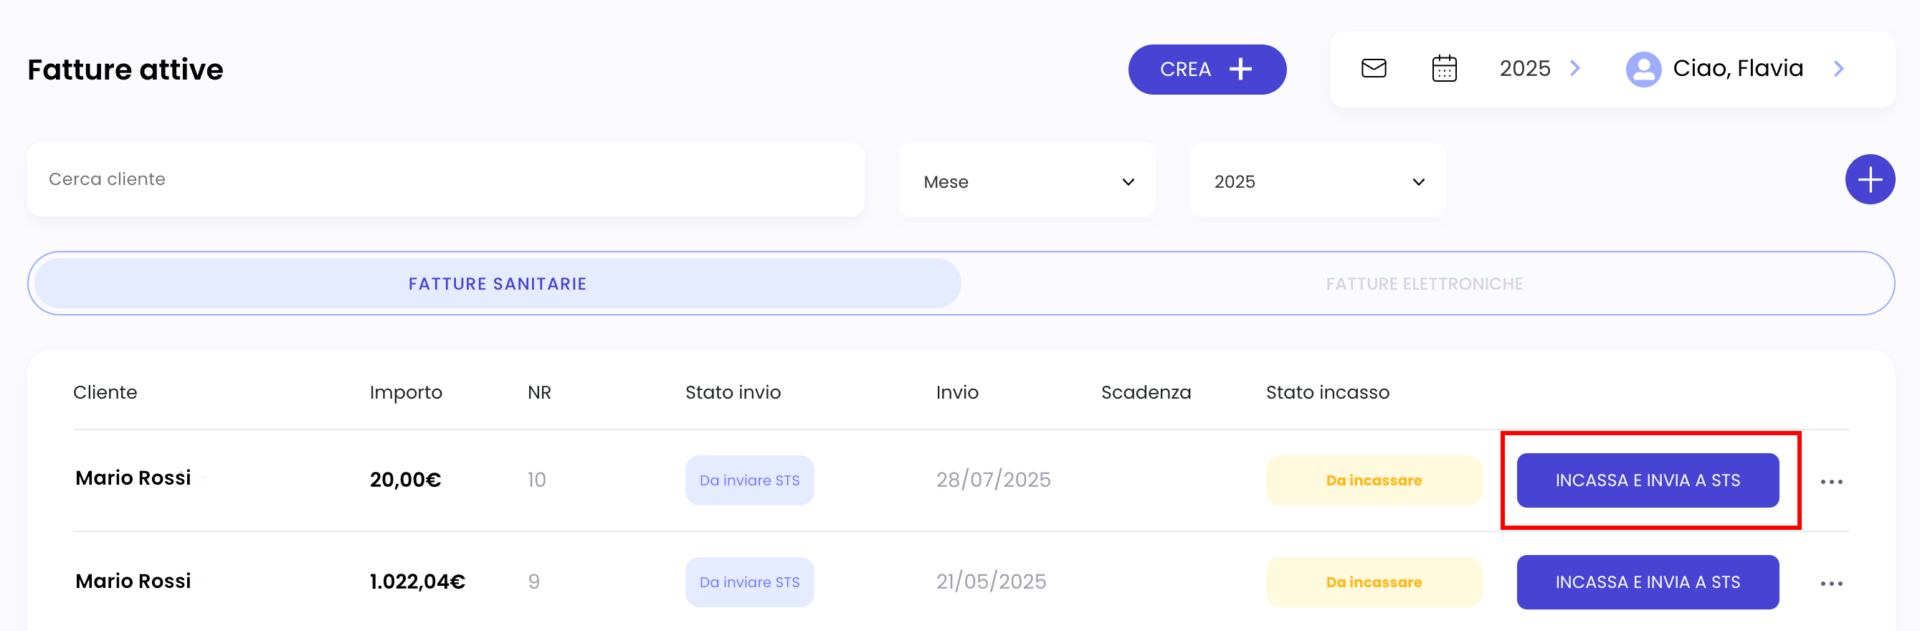1920x631 pixels.
Task: Click Da incassare badge for invoice 9
Action: tap(1374, 582)
